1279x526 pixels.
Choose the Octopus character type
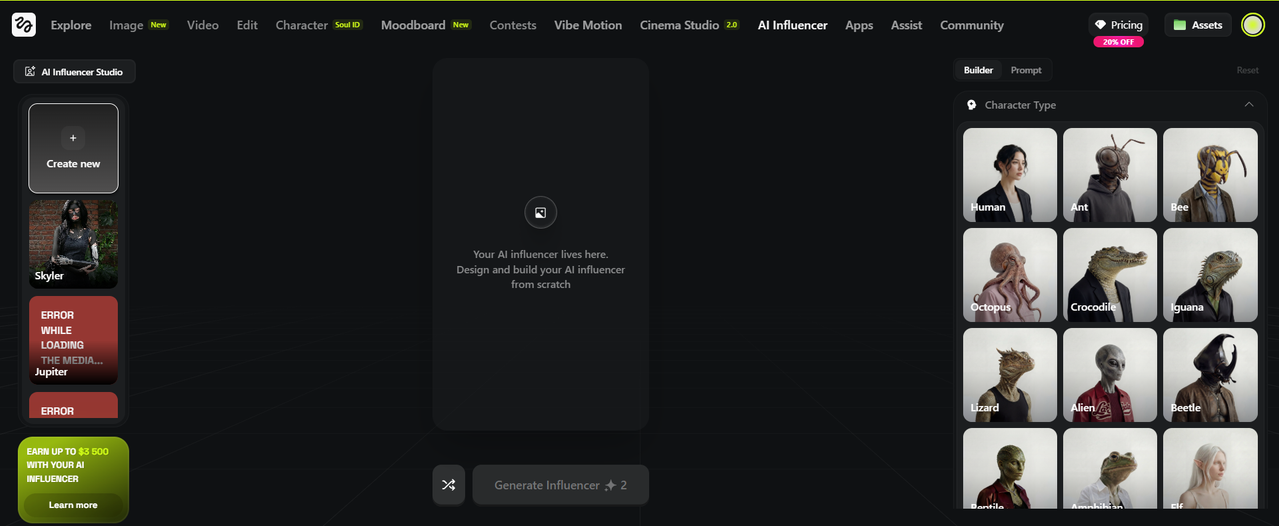coord(1010,275)
